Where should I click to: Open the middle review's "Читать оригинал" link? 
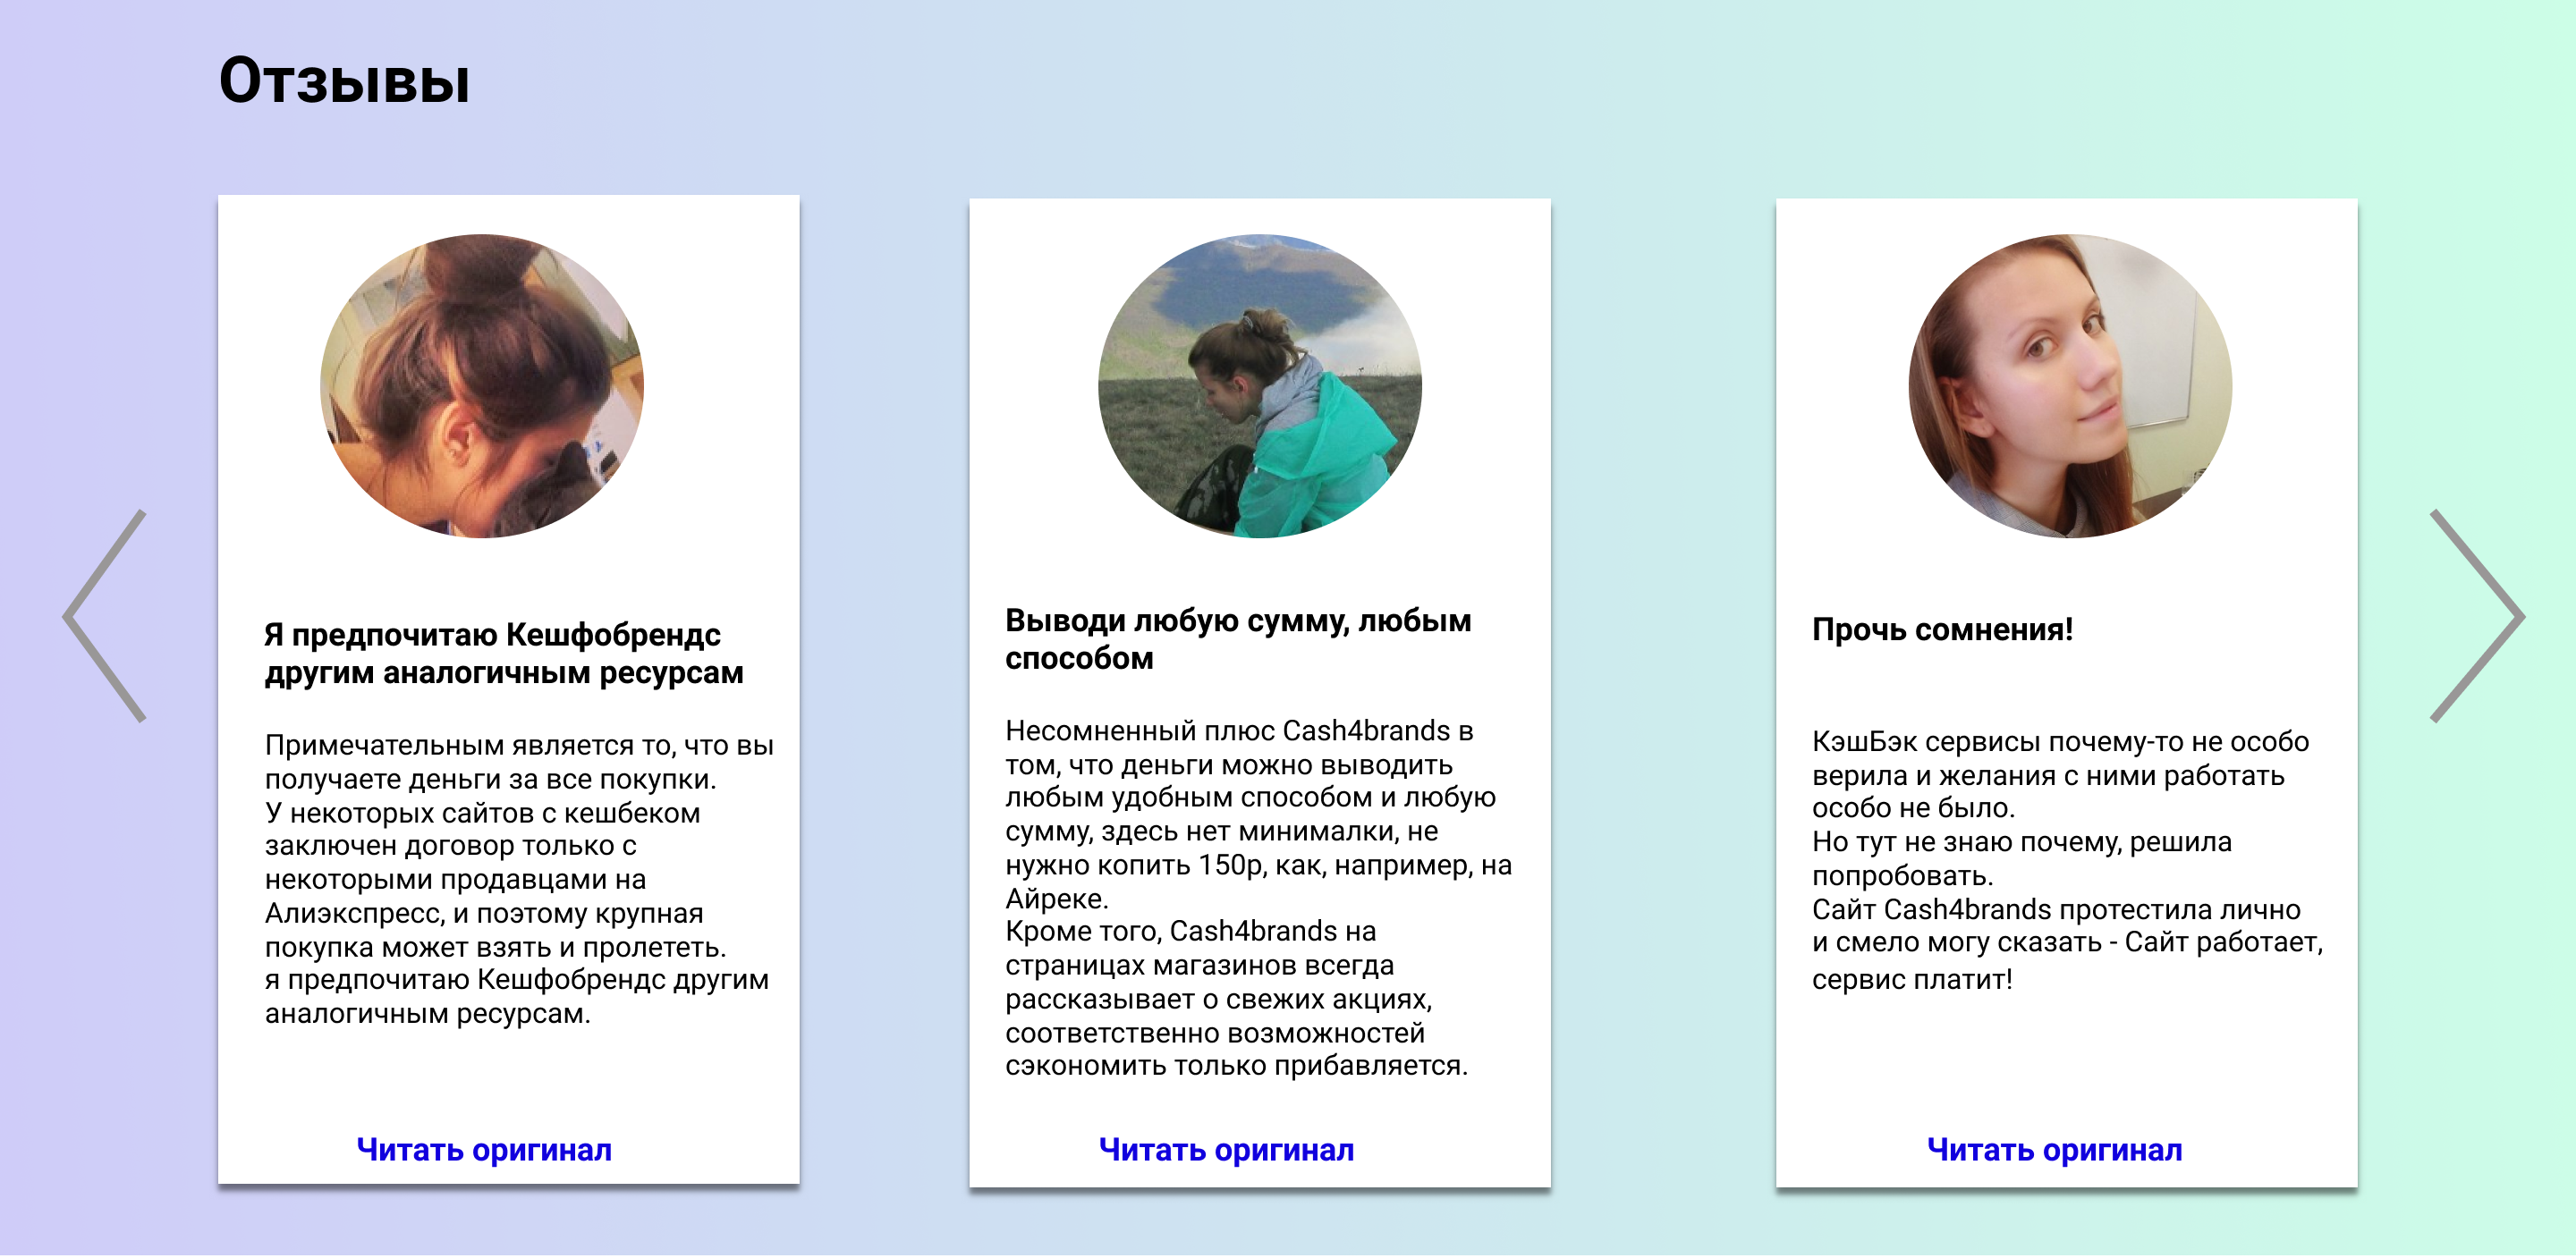(x=1226, y=1150)
